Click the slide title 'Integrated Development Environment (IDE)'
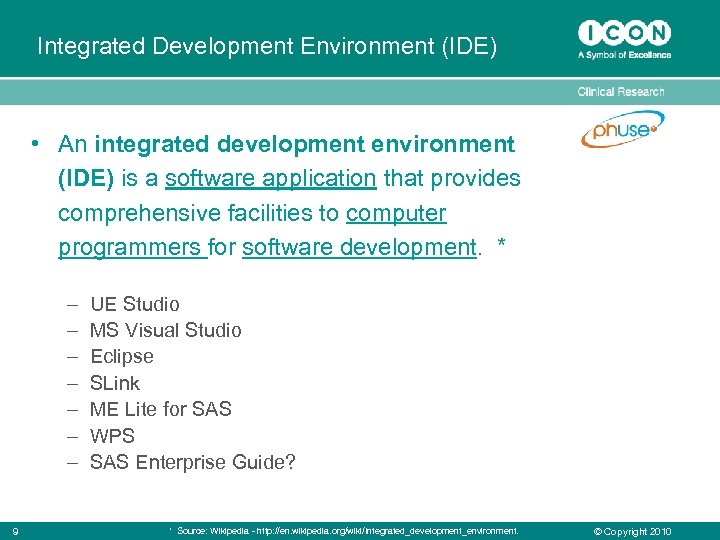Image resolution: width=720 pixels, height=540 pixels. pos(267,46)
